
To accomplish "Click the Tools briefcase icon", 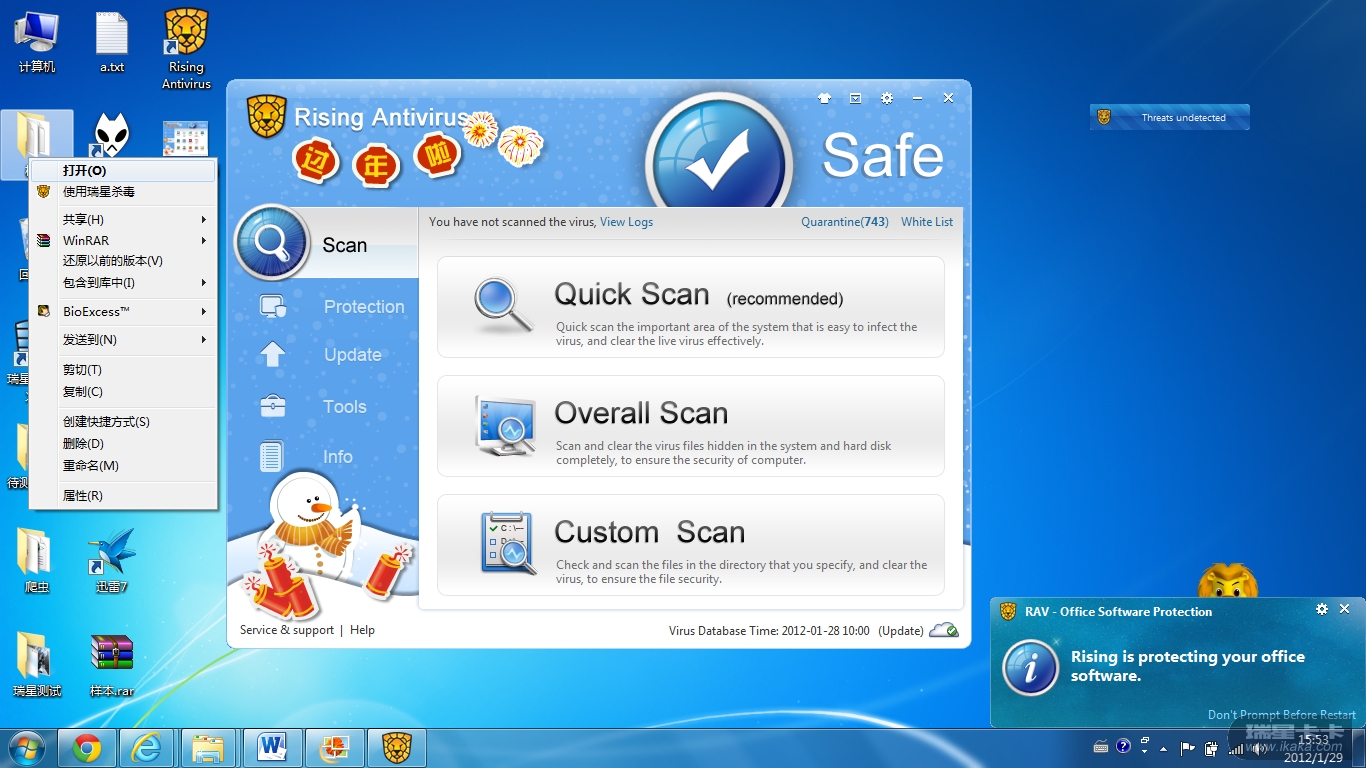I will 272,406.
